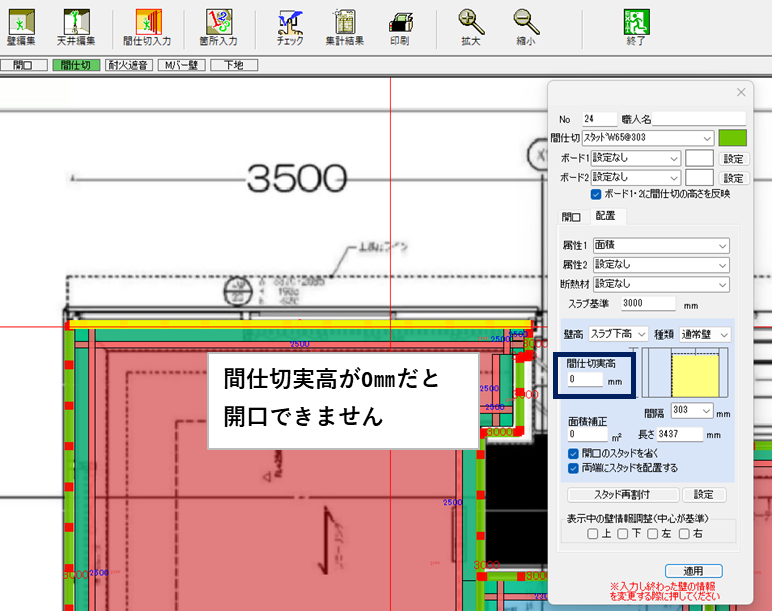Screen dimensions: 772x611
Task: Open the 間隔 303 dropdown
Action: (x=692, y=410)
